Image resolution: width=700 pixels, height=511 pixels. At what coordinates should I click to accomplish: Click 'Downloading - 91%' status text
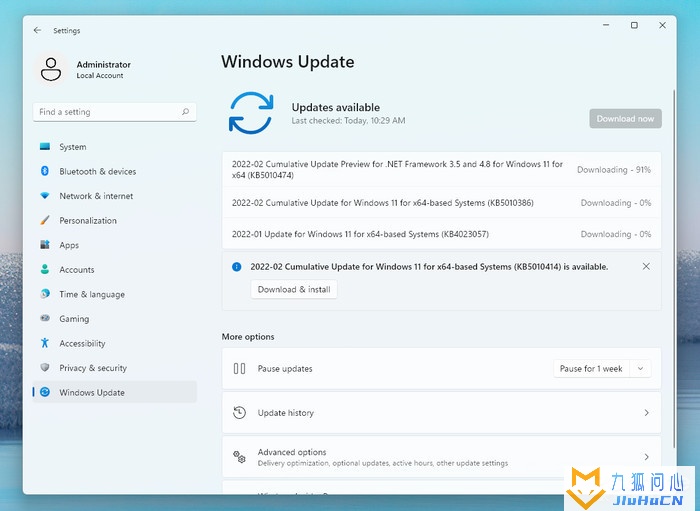pyautogui.click(x=614, y=170)
